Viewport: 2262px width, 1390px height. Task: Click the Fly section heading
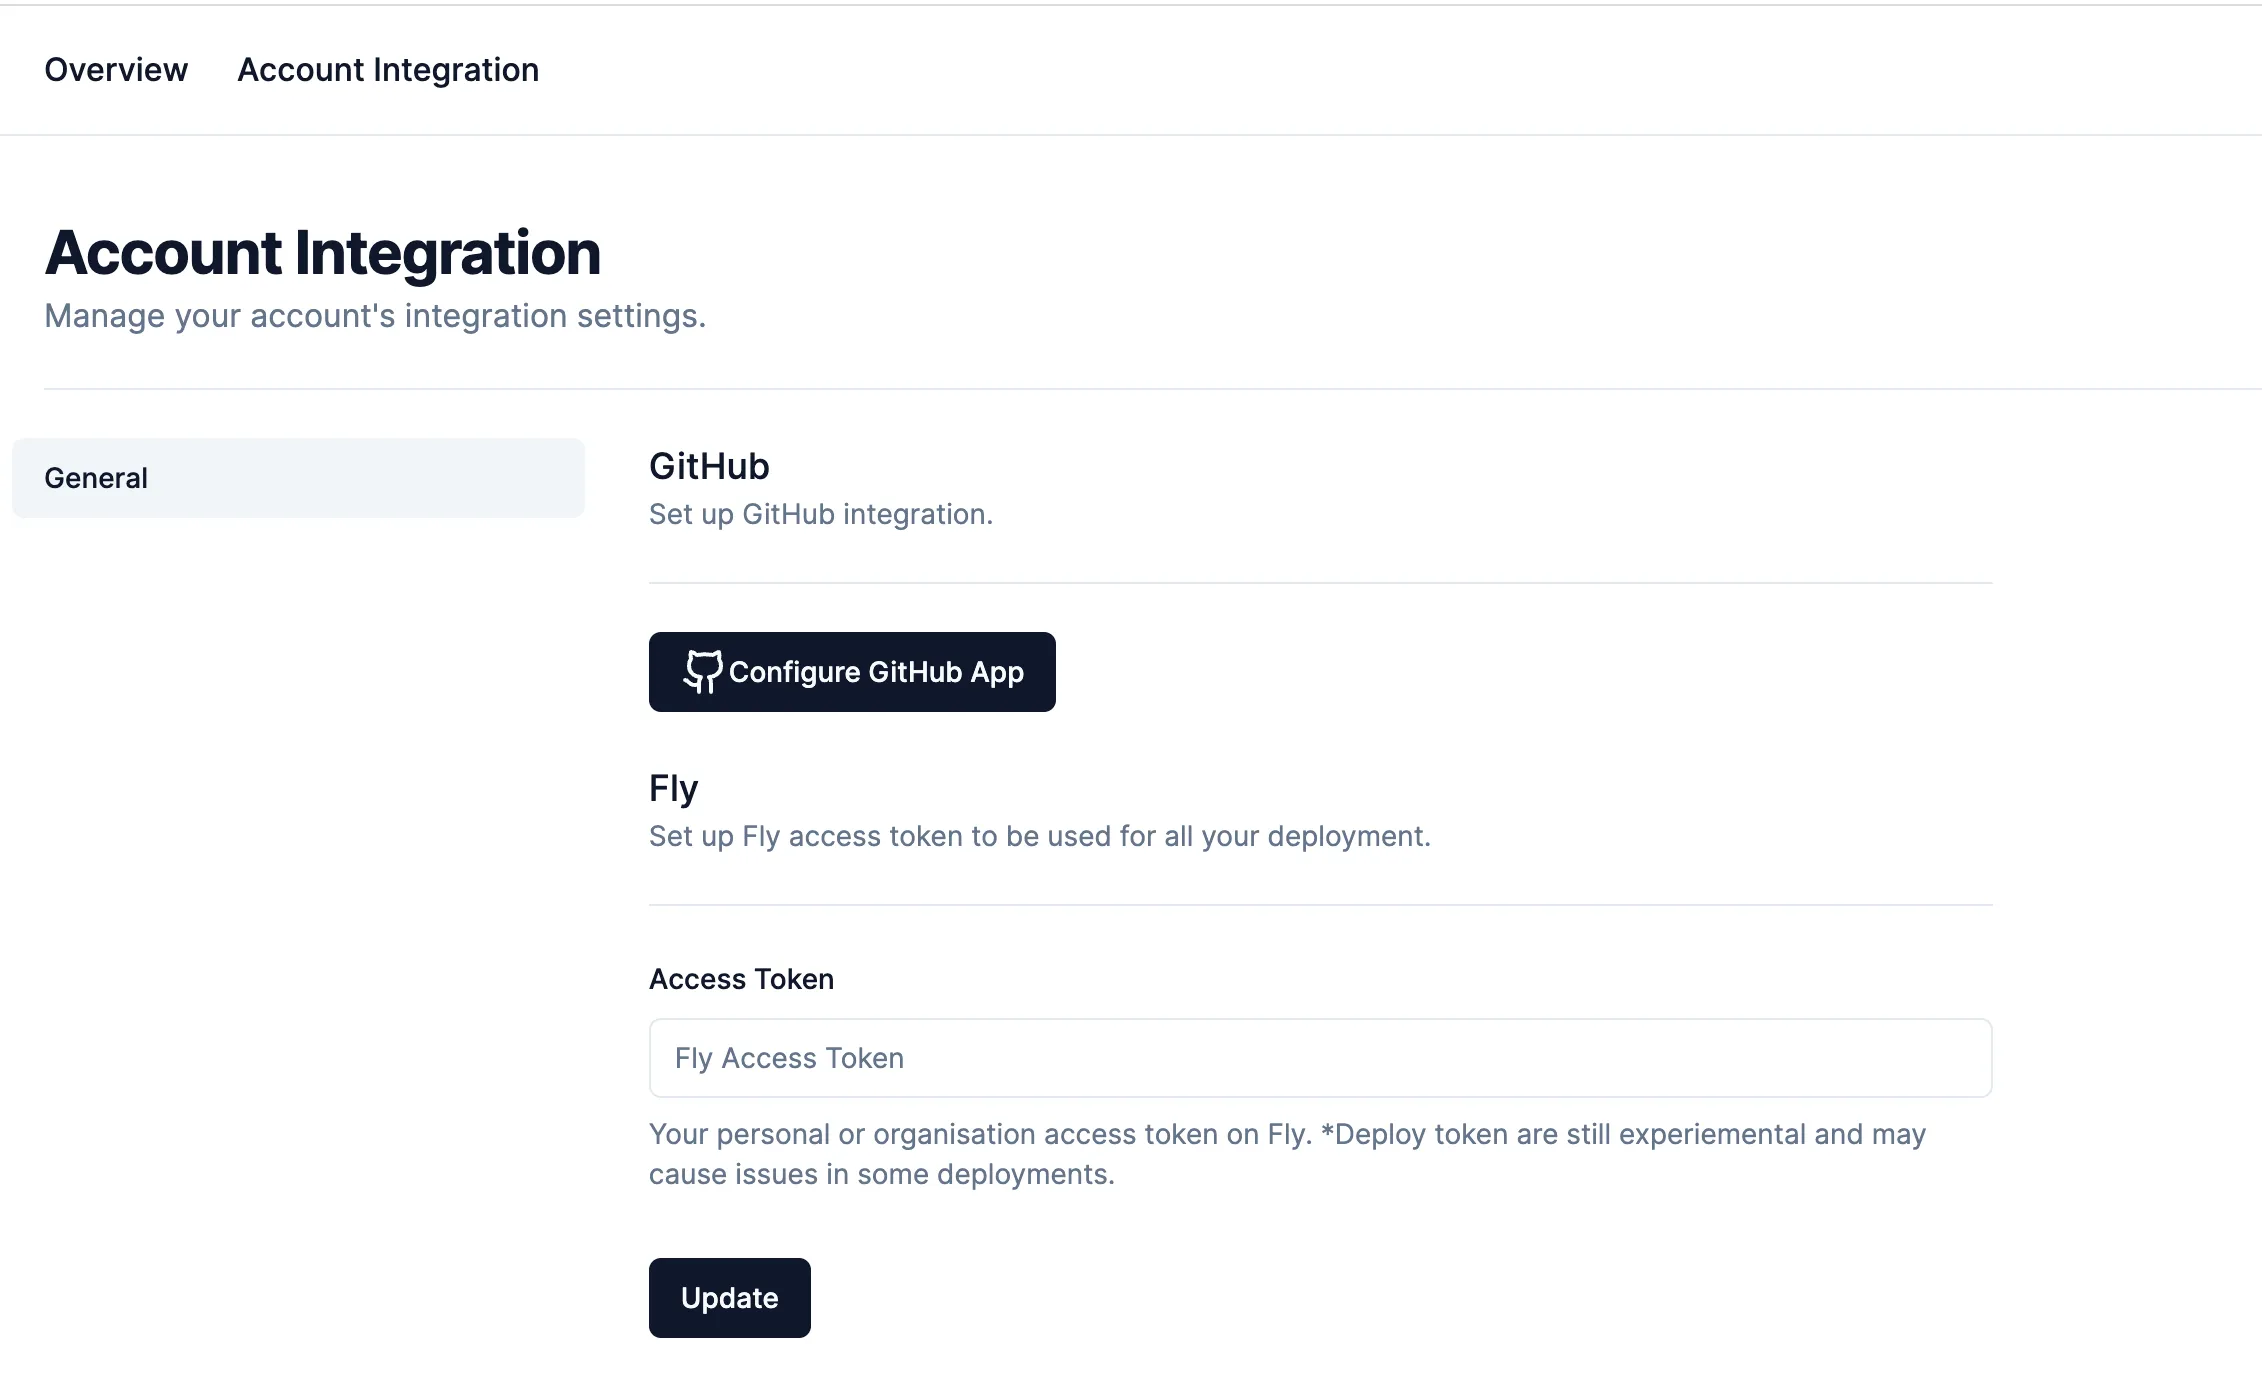674,788
